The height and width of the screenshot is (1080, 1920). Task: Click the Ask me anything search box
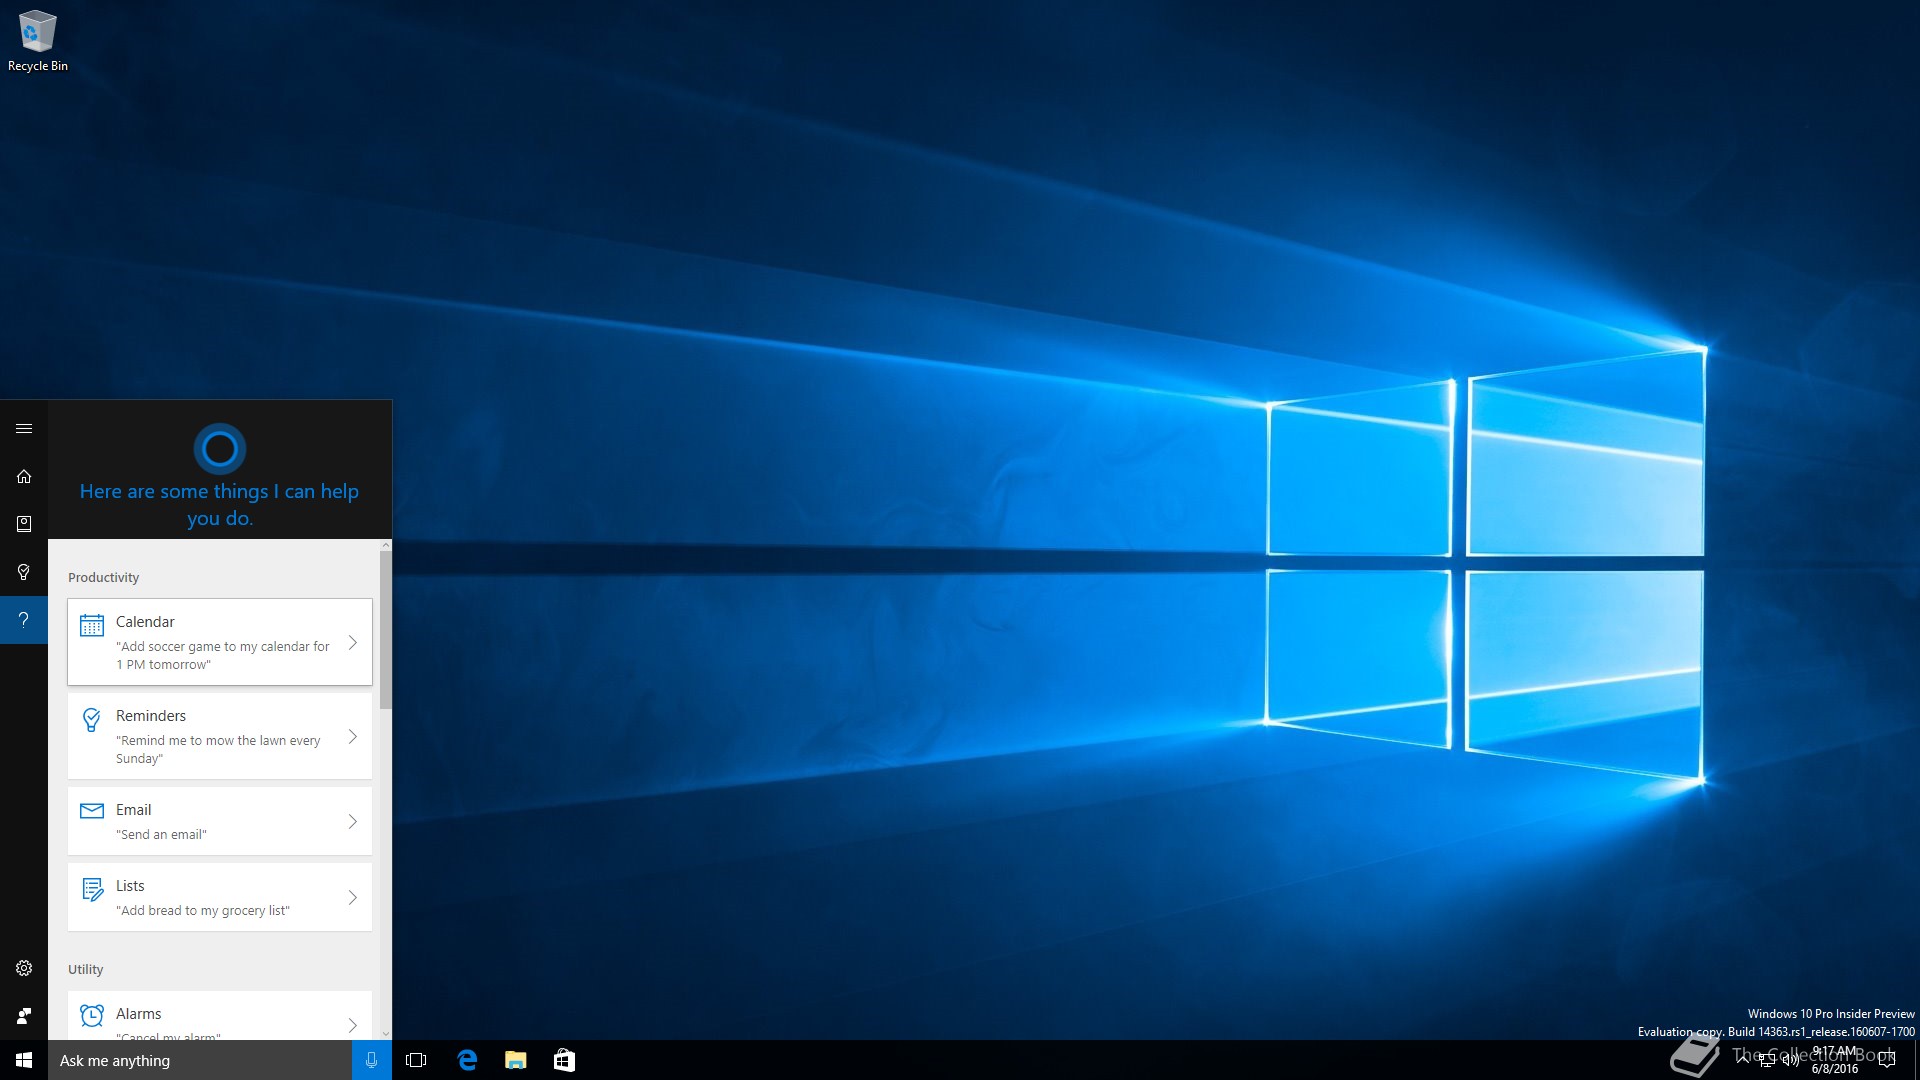200,1060
